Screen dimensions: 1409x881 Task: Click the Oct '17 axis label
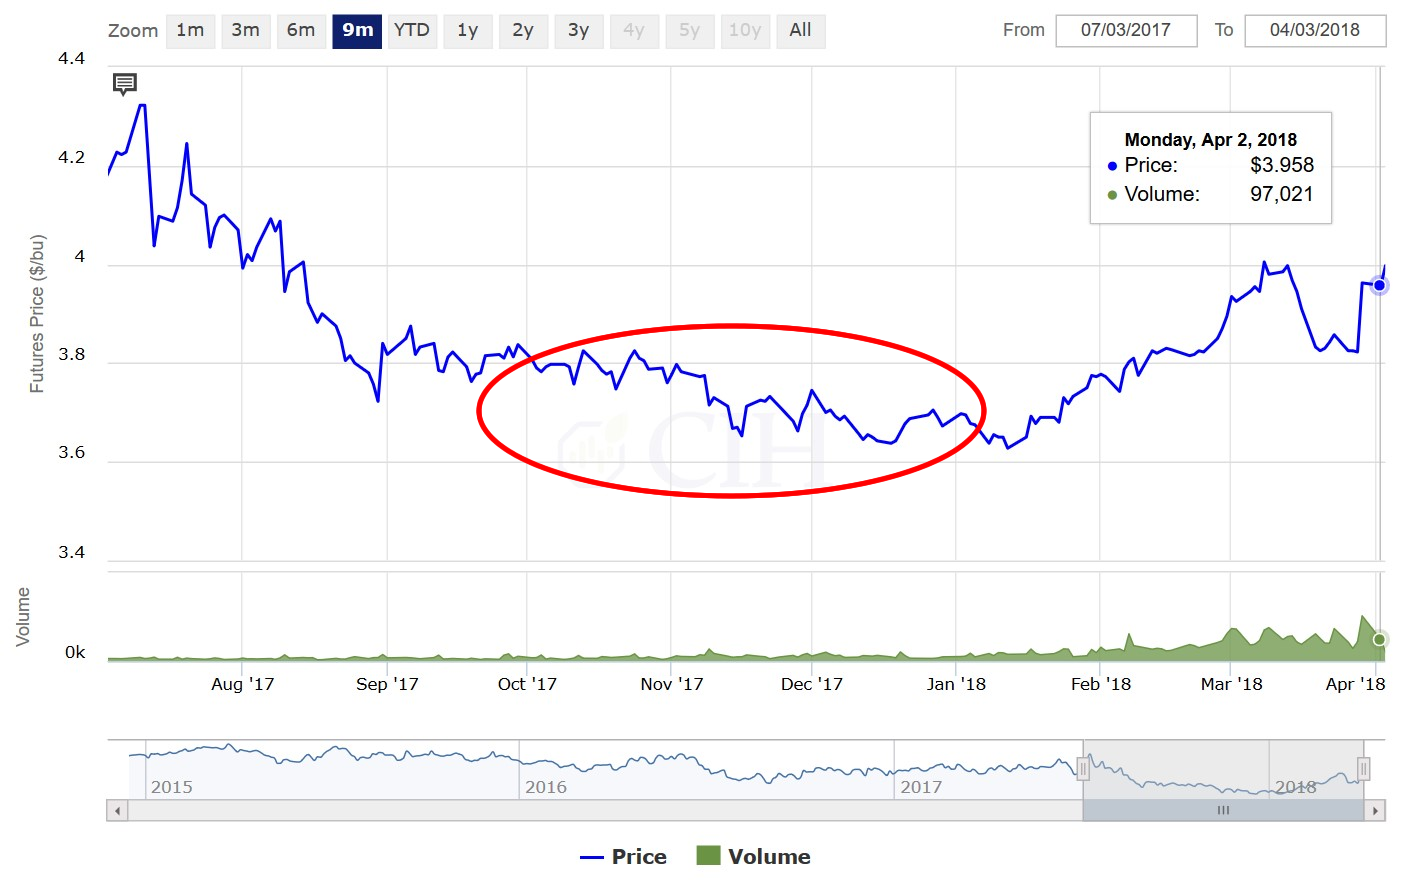pyautogui.click(x=527, y=684)
